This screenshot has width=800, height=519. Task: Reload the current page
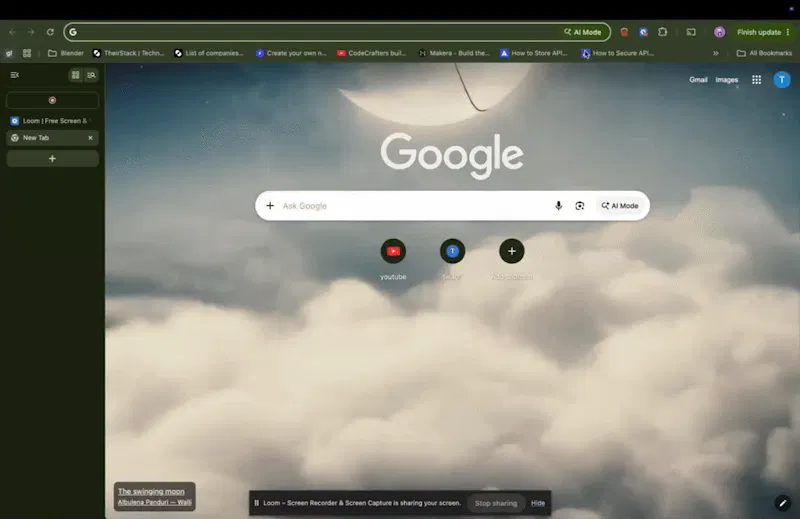pos(50,32)
